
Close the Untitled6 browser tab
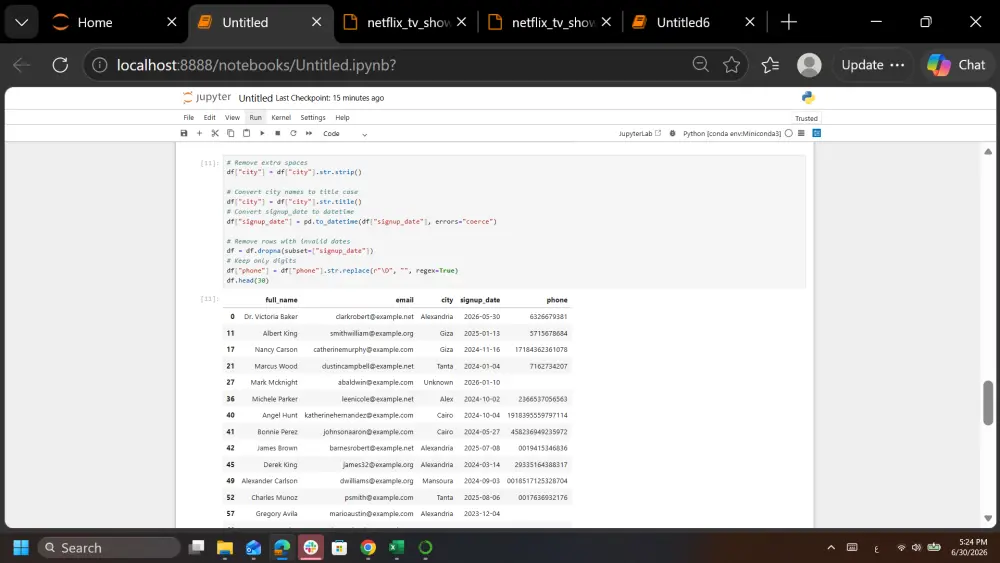[750, 22]
